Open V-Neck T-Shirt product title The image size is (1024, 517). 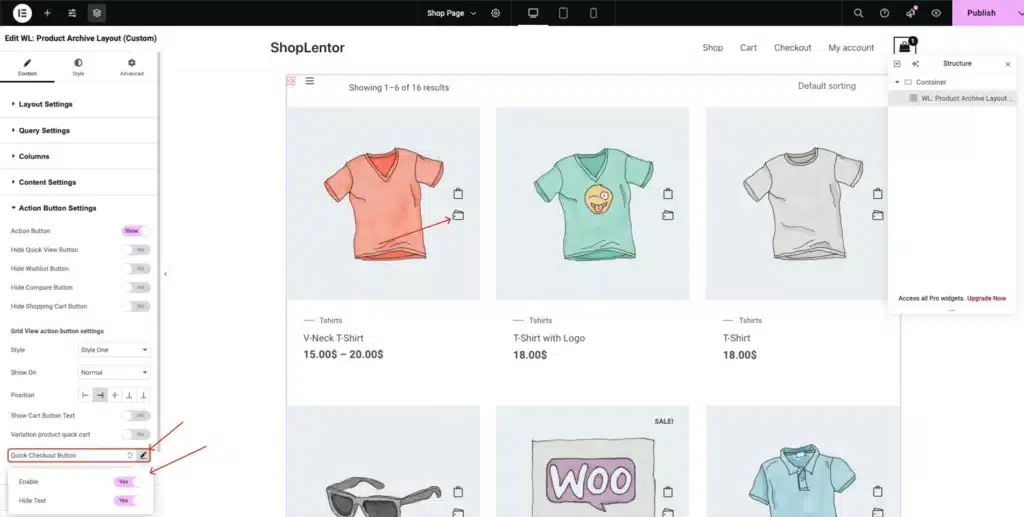[333, 338]
